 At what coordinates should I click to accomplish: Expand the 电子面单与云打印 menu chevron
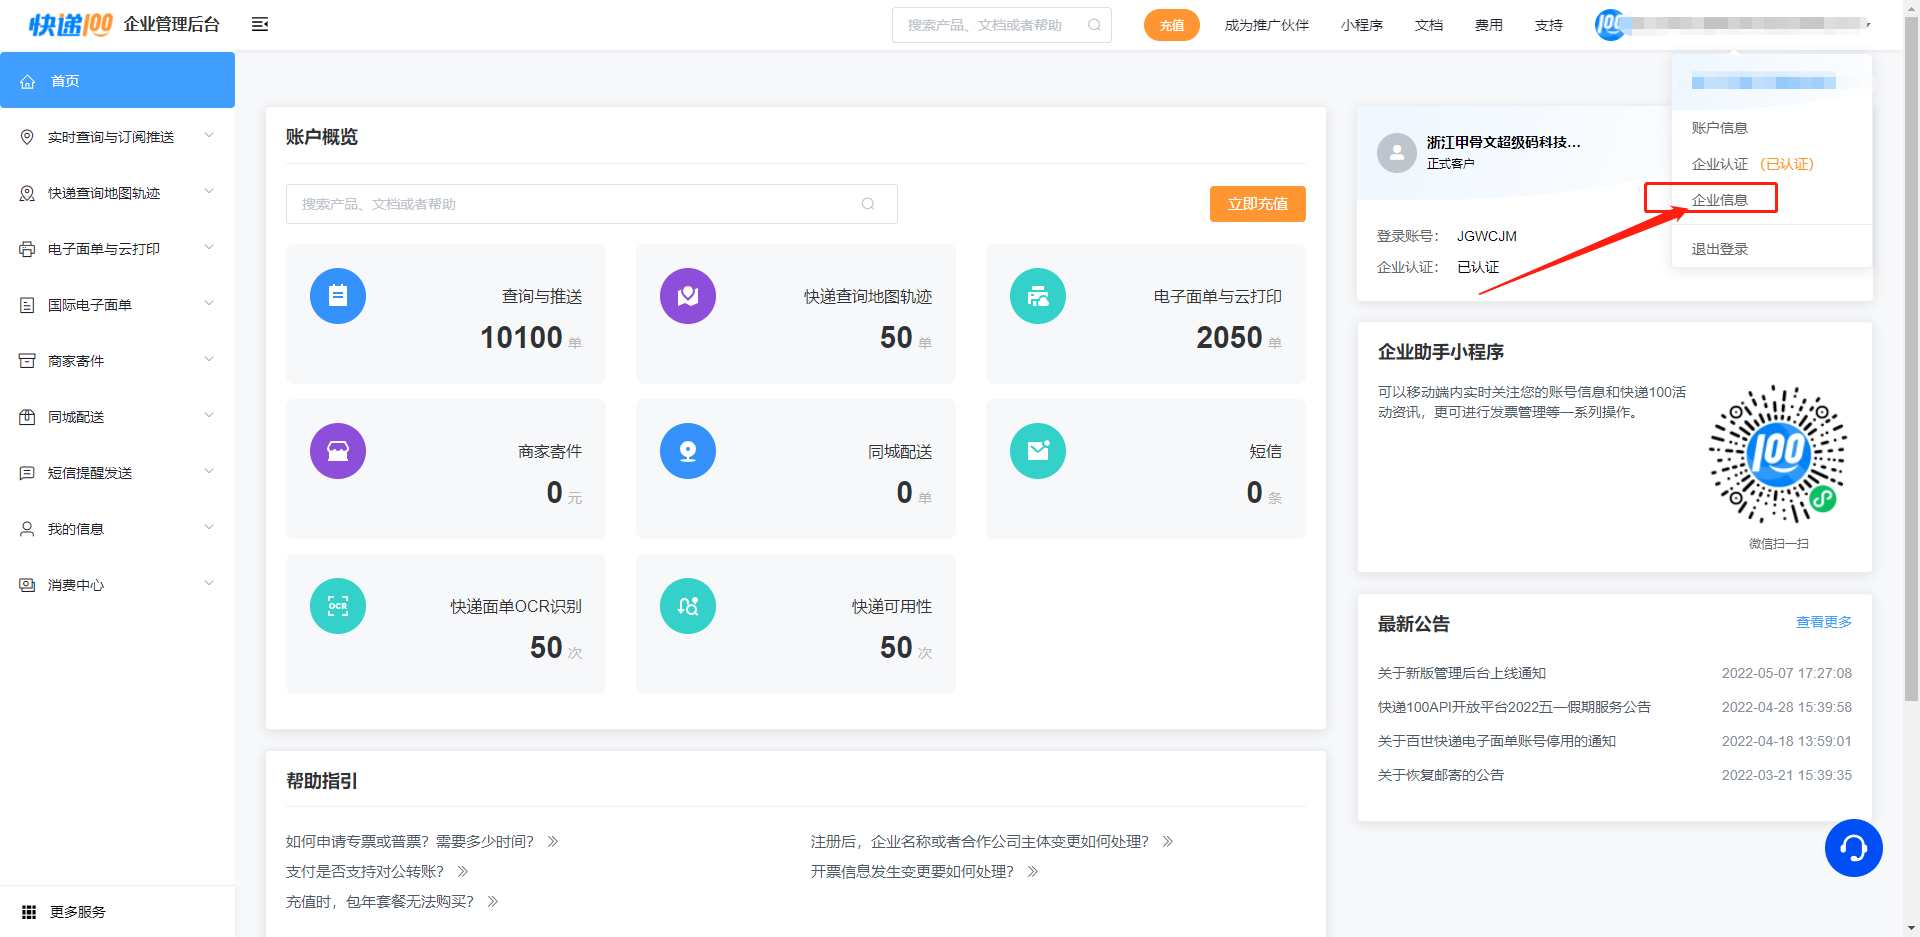[x=209, y=247]
